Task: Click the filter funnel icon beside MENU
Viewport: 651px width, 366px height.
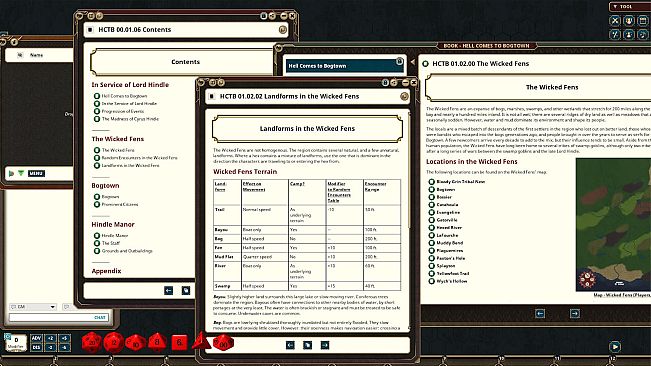Action: (21, 173)
